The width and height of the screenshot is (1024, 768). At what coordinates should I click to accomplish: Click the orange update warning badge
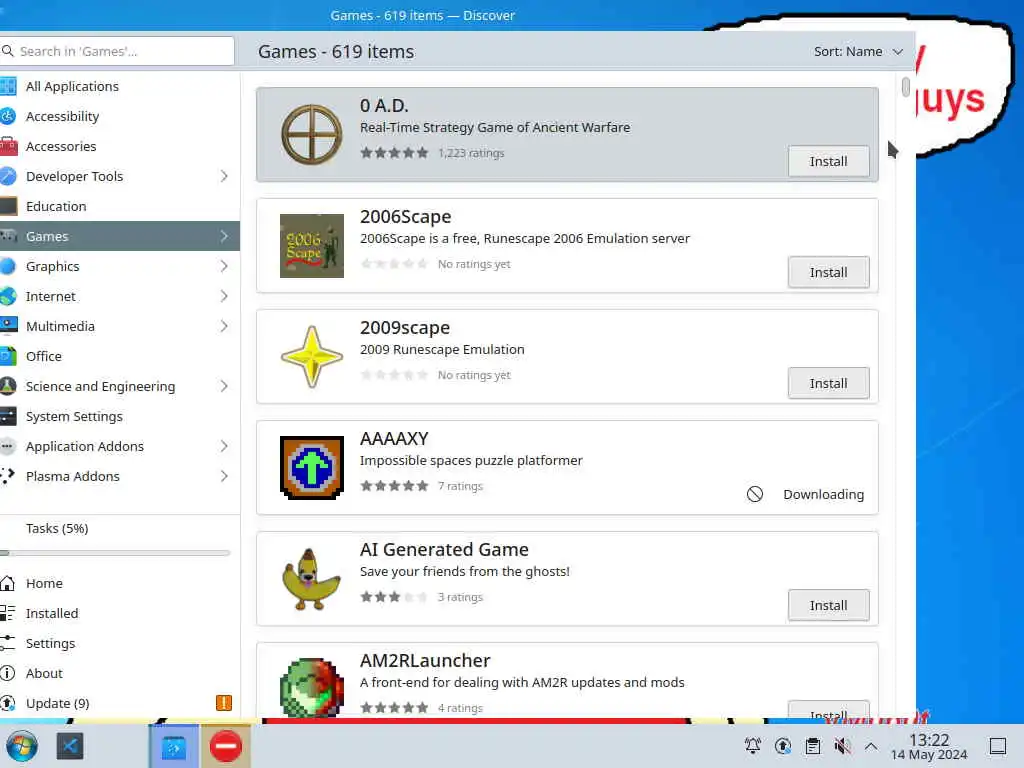(x=223, y=703)
